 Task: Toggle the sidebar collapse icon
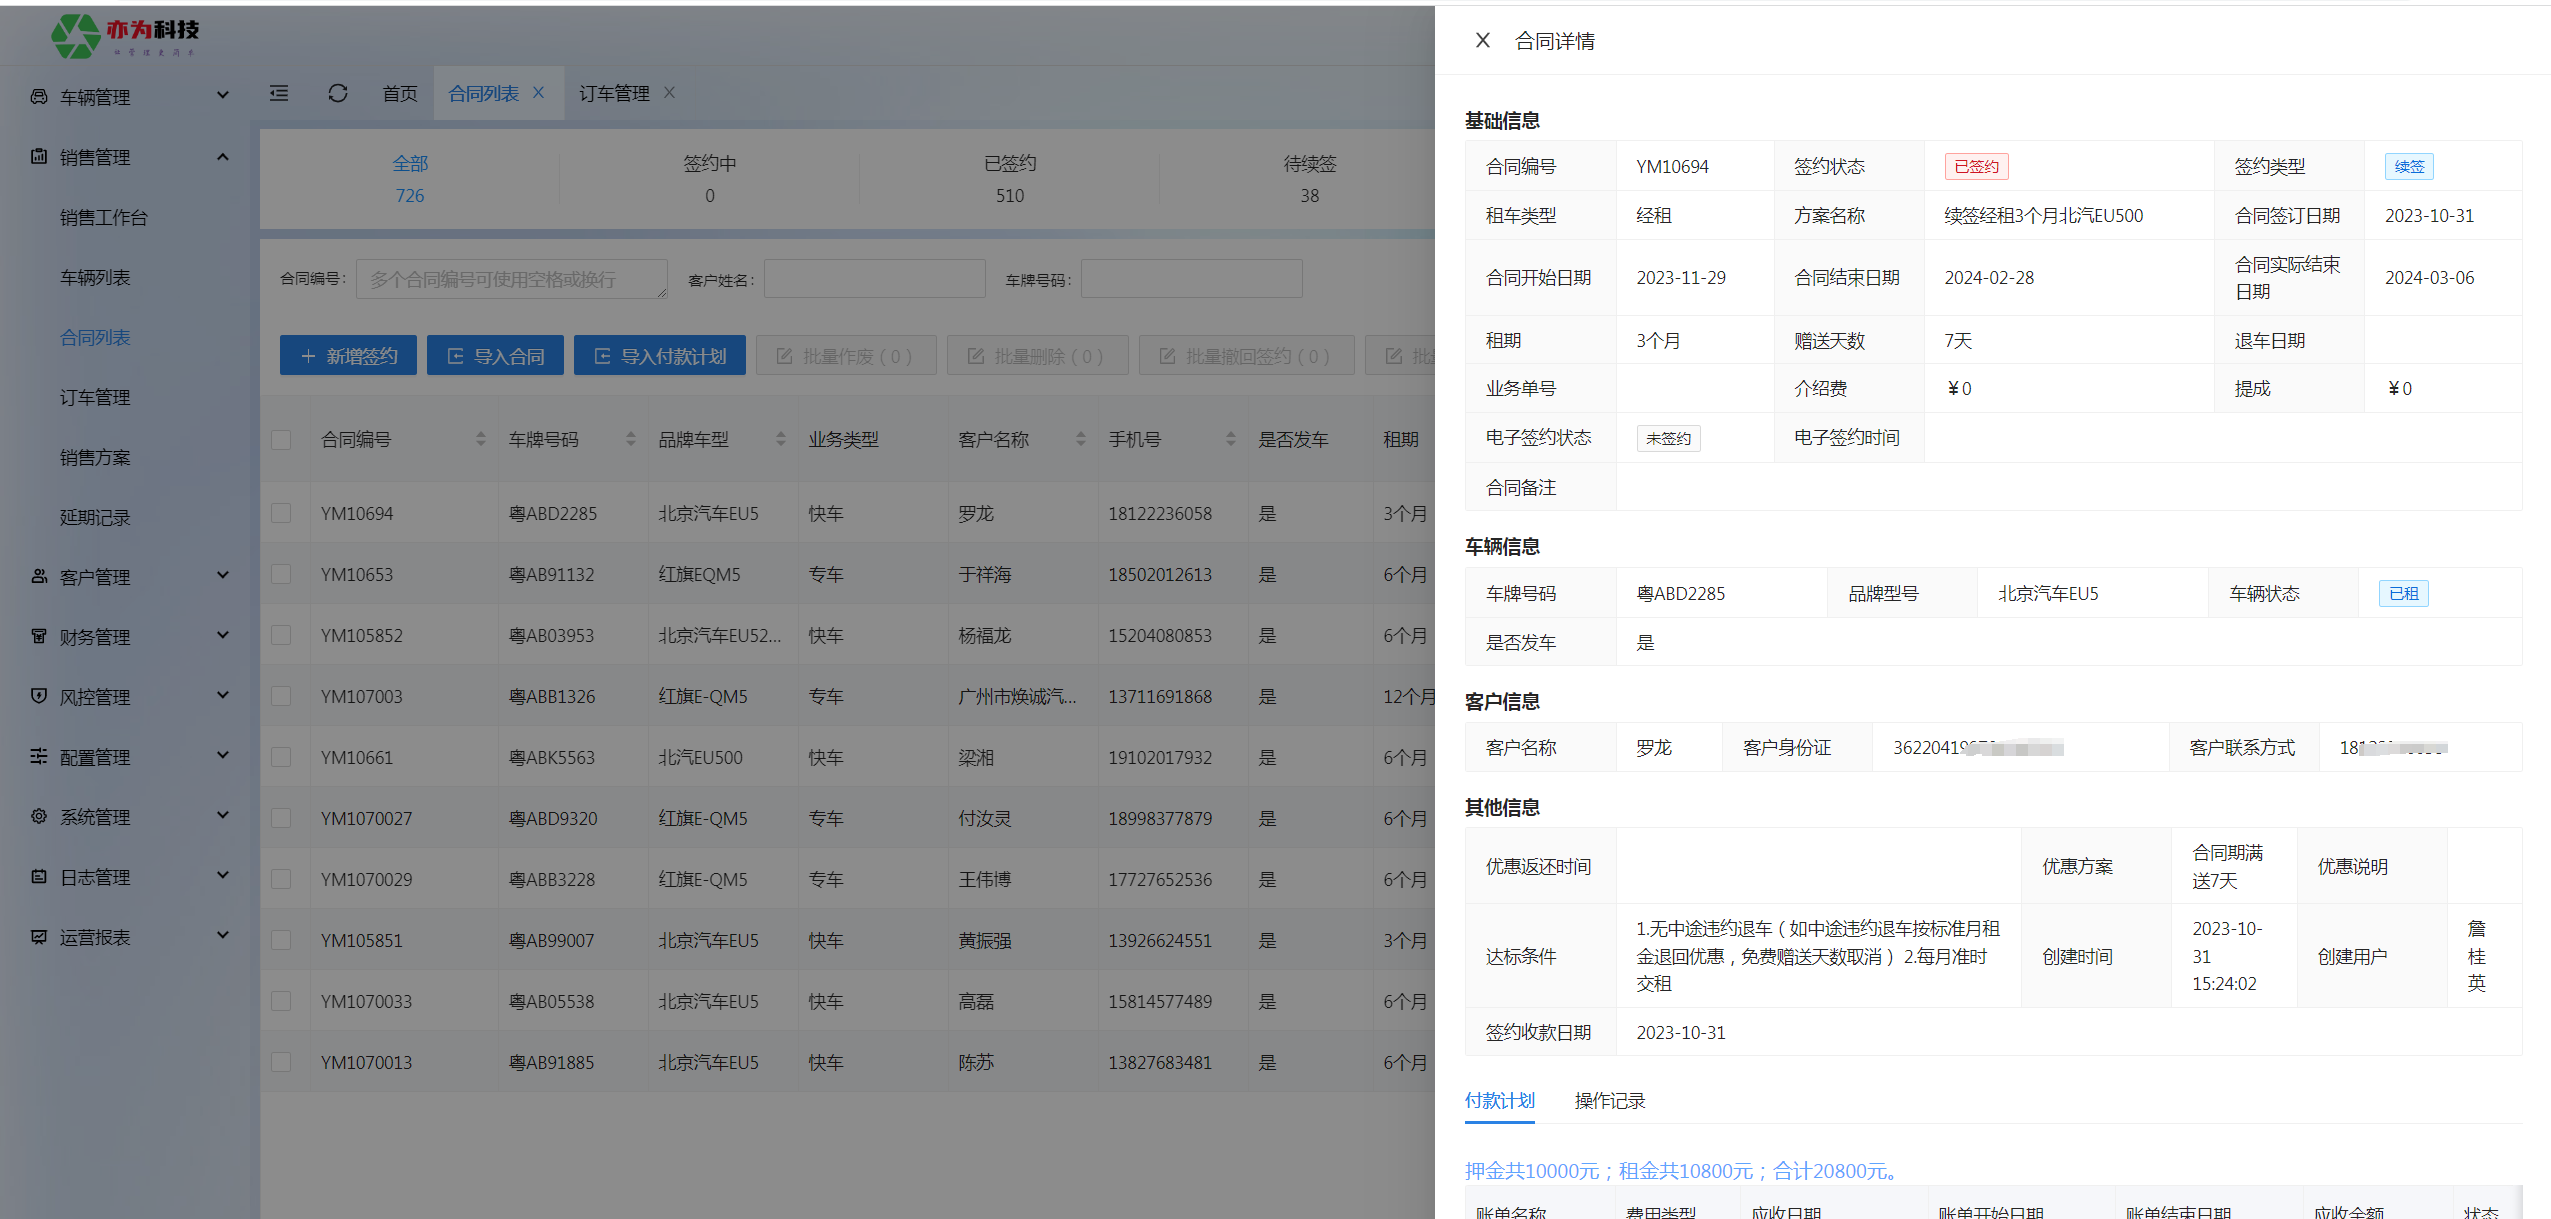279,93
